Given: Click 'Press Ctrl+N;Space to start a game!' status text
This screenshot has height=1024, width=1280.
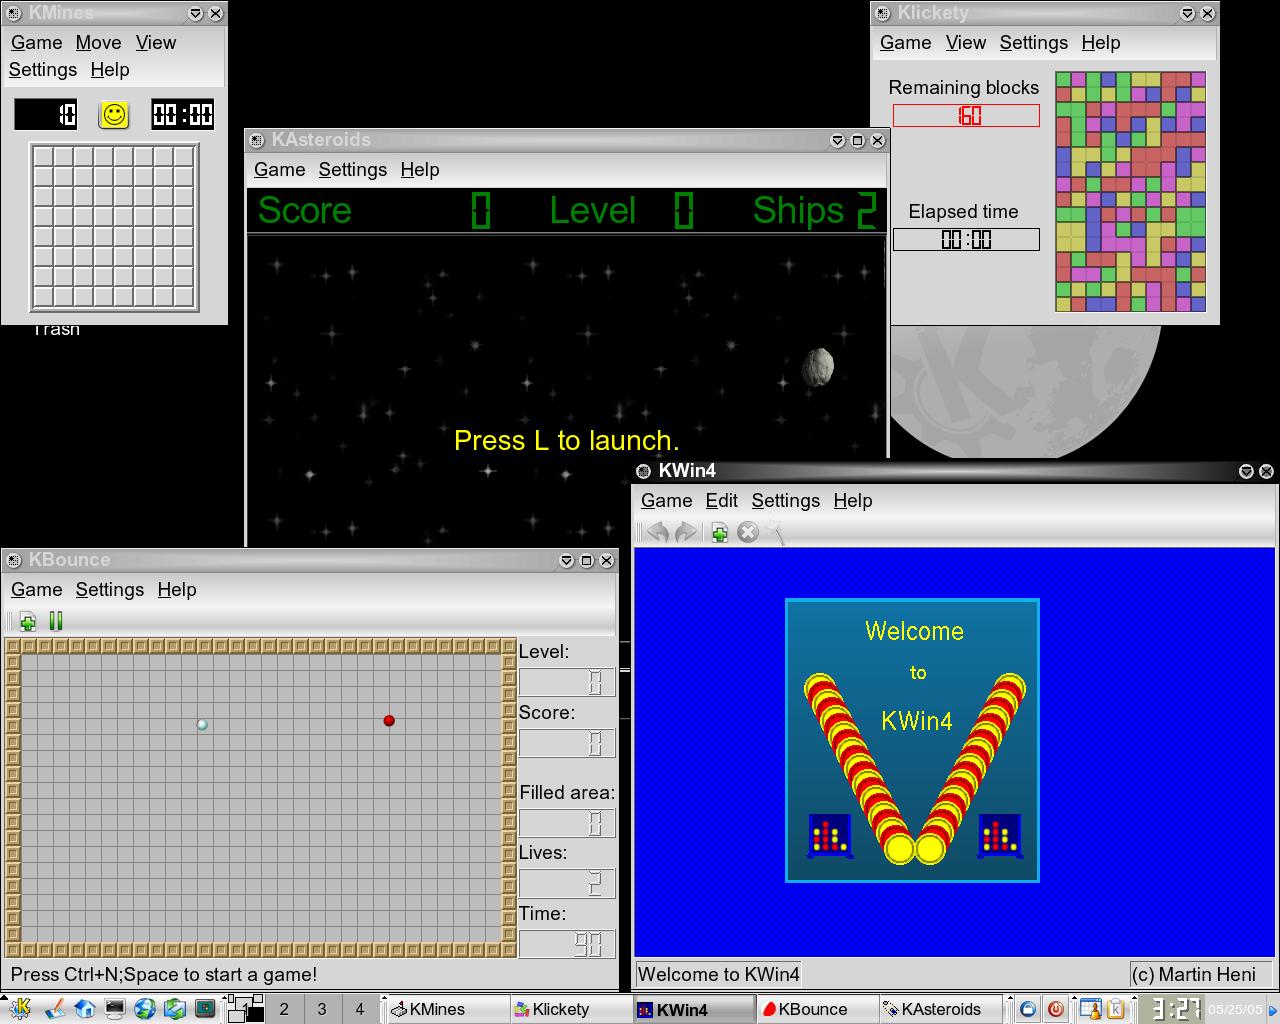Looking at the screenshot, I should click(164, 974).
